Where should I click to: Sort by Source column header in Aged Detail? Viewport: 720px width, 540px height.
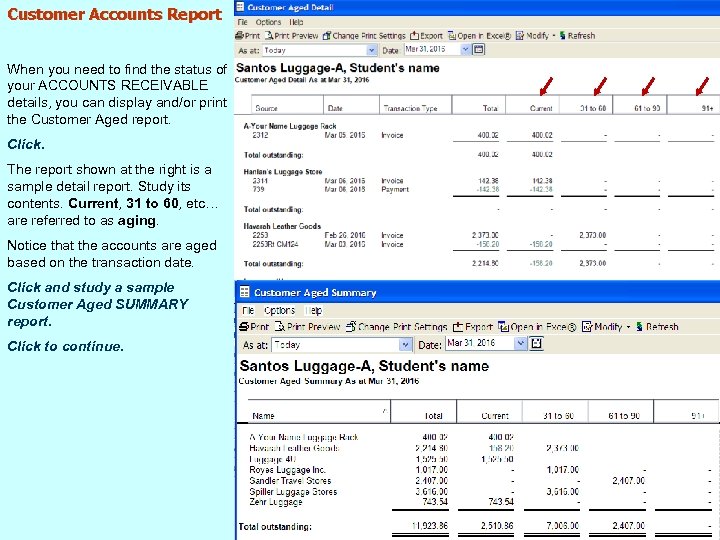coord(287,105)
